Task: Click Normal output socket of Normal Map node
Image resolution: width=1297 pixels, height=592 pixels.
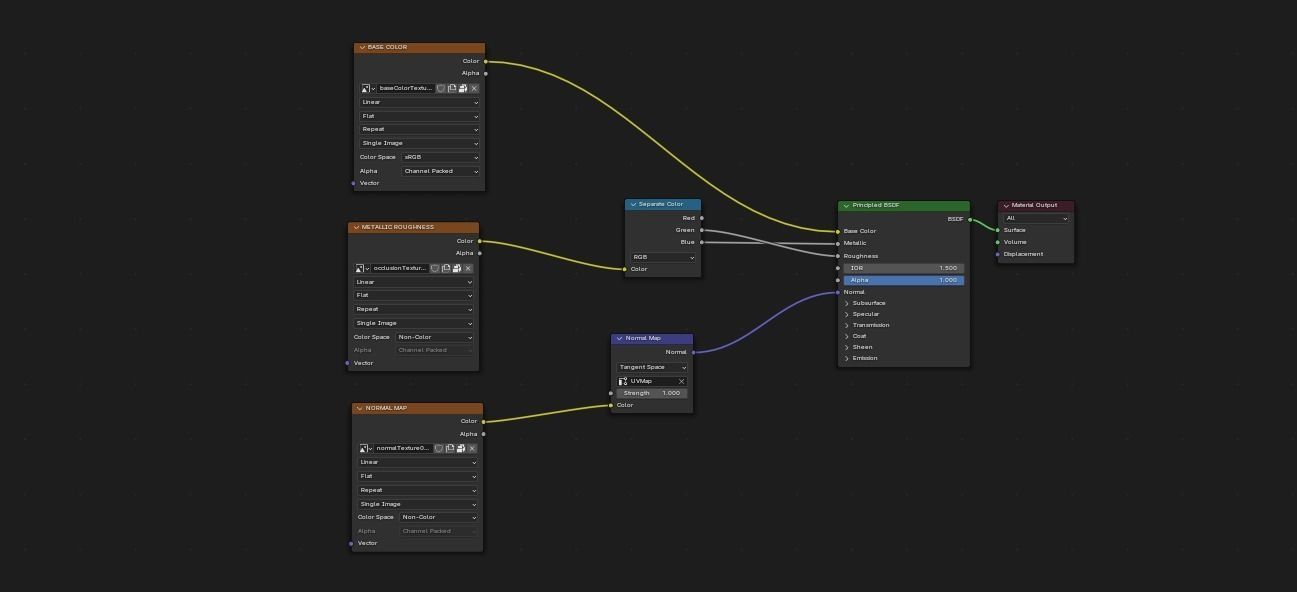Action: click(x=693, y=352)
